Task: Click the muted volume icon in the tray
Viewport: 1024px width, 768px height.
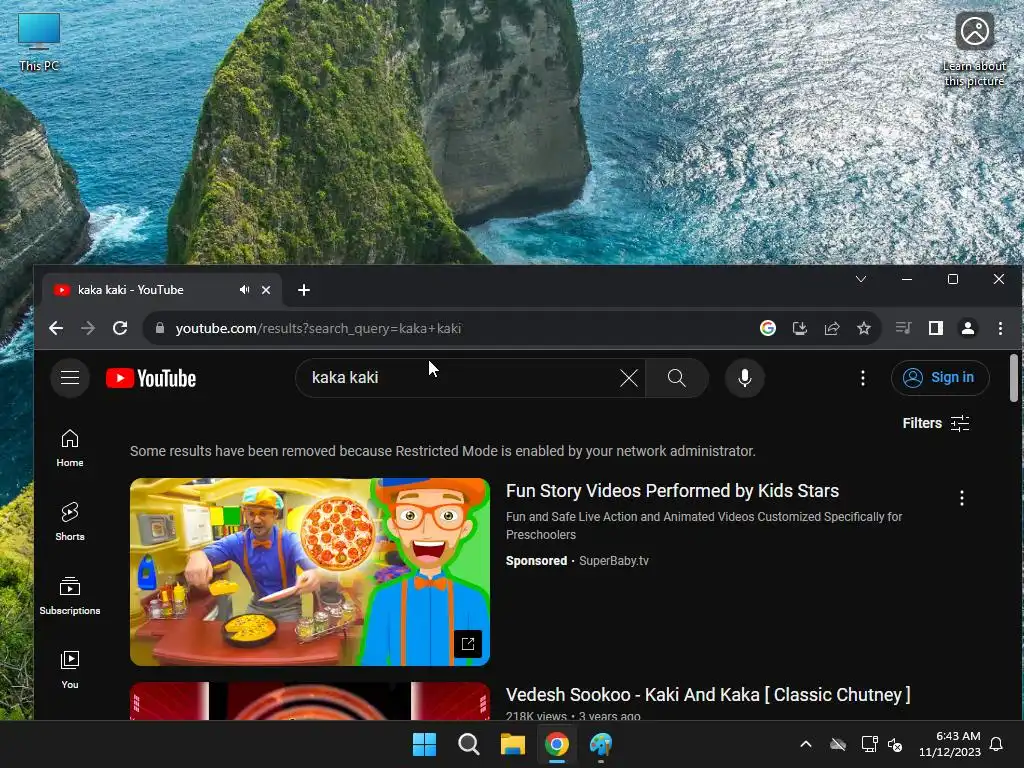Action: (895, 744)
